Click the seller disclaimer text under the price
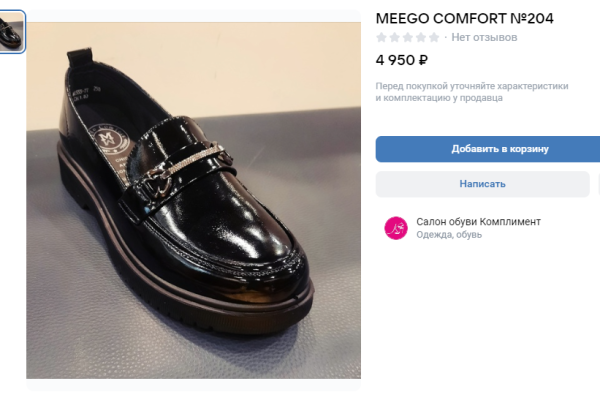 [x=472, y=92]
